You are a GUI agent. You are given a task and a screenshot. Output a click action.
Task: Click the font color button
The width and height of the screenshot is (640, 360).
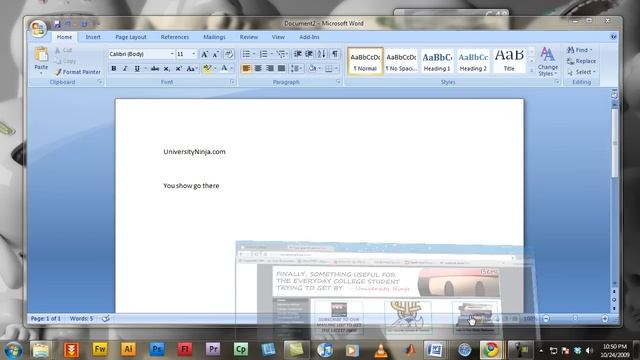click(x=224, y=69)
